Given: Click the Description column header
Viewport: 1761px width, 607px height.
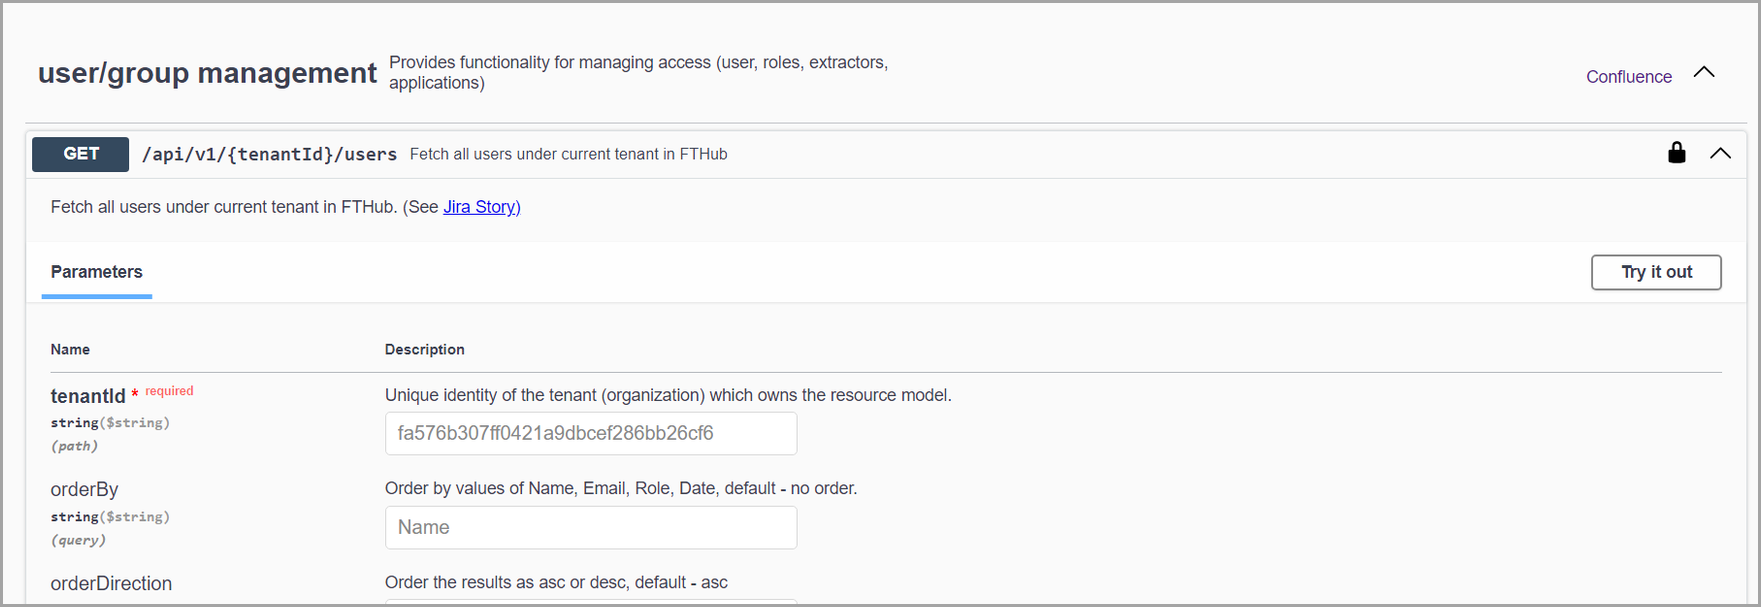Looking at the screenshot, I should [x=424, y=350].
